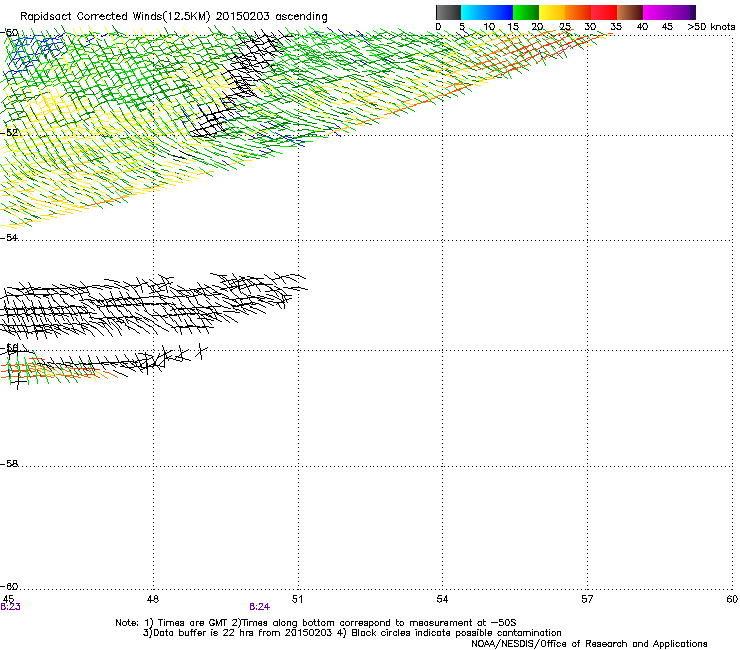Click the 48 longitude axis label
This screenshot has width=740, height=650.
[153, 599]
